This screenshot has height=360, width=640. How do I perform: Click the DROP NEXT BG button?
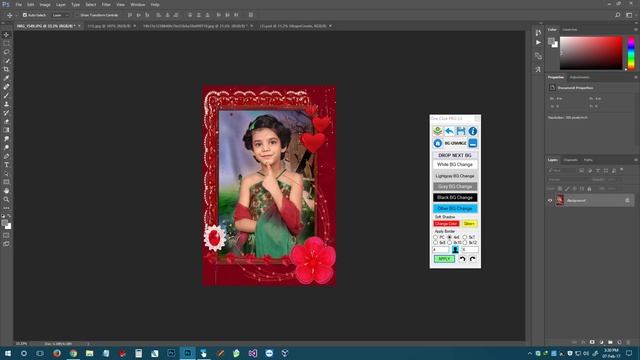point(455,156)
